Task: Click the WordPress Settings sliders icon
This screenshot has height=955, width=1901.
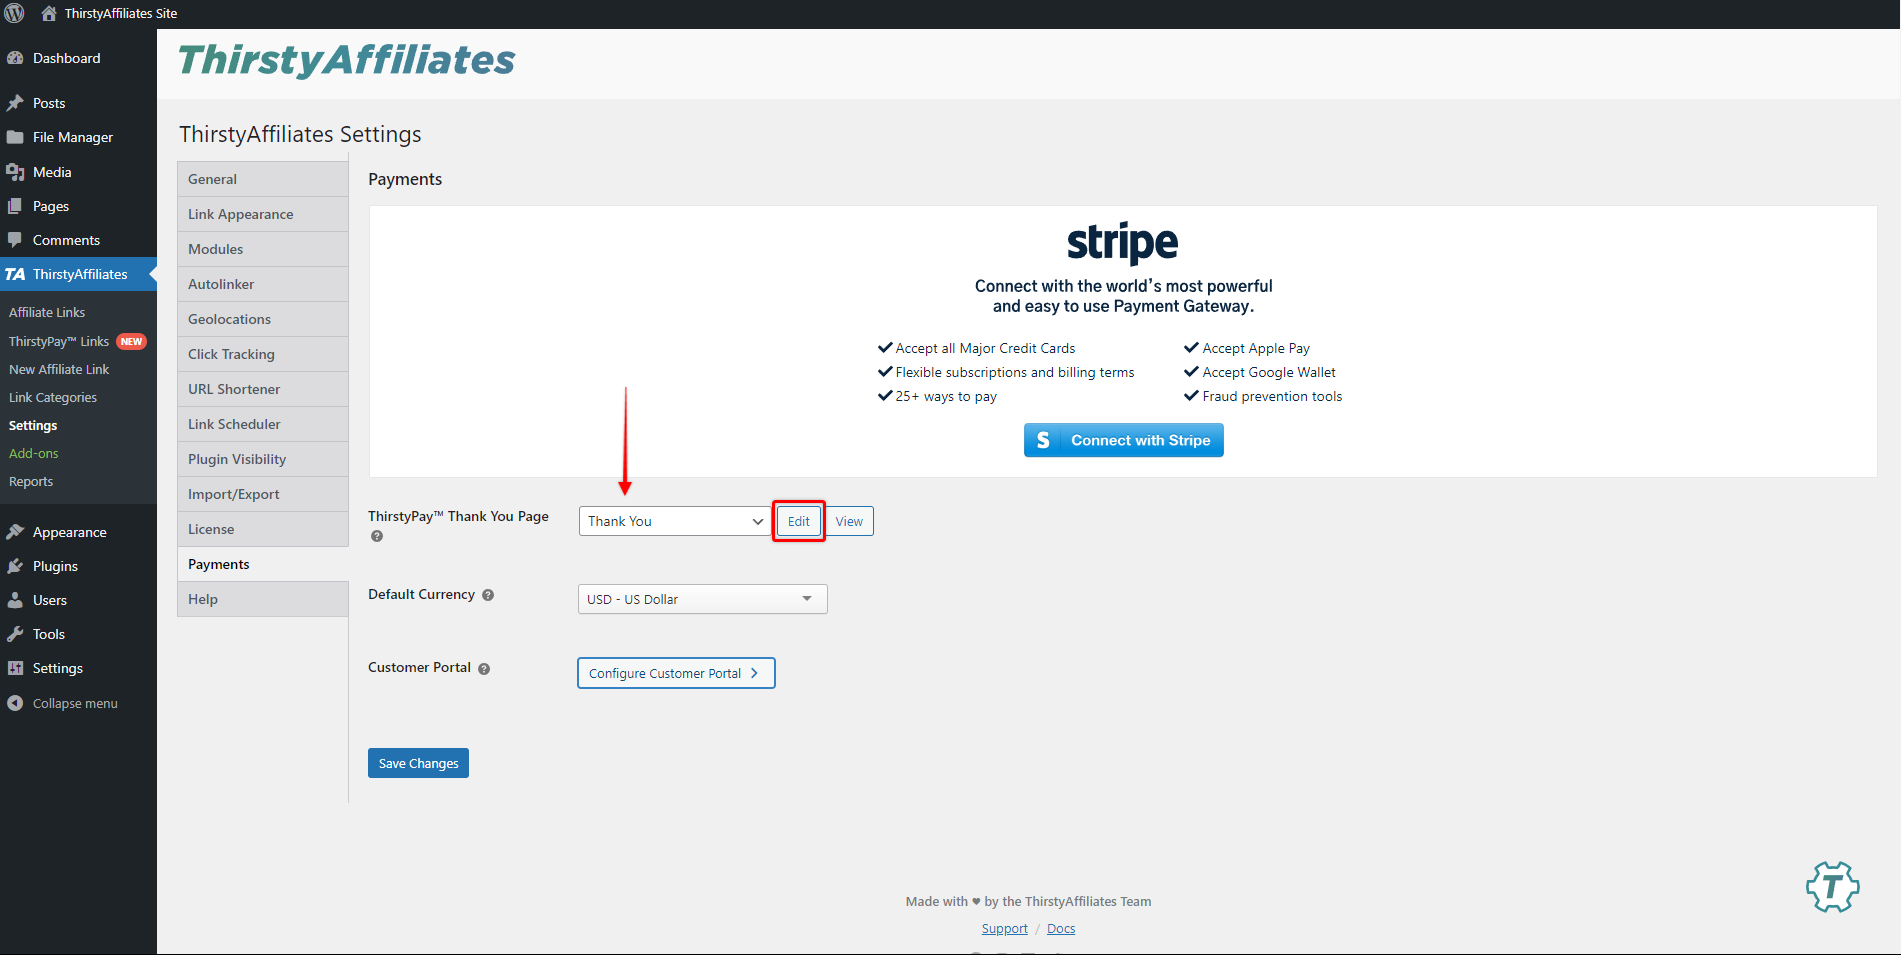Action: 15,668
